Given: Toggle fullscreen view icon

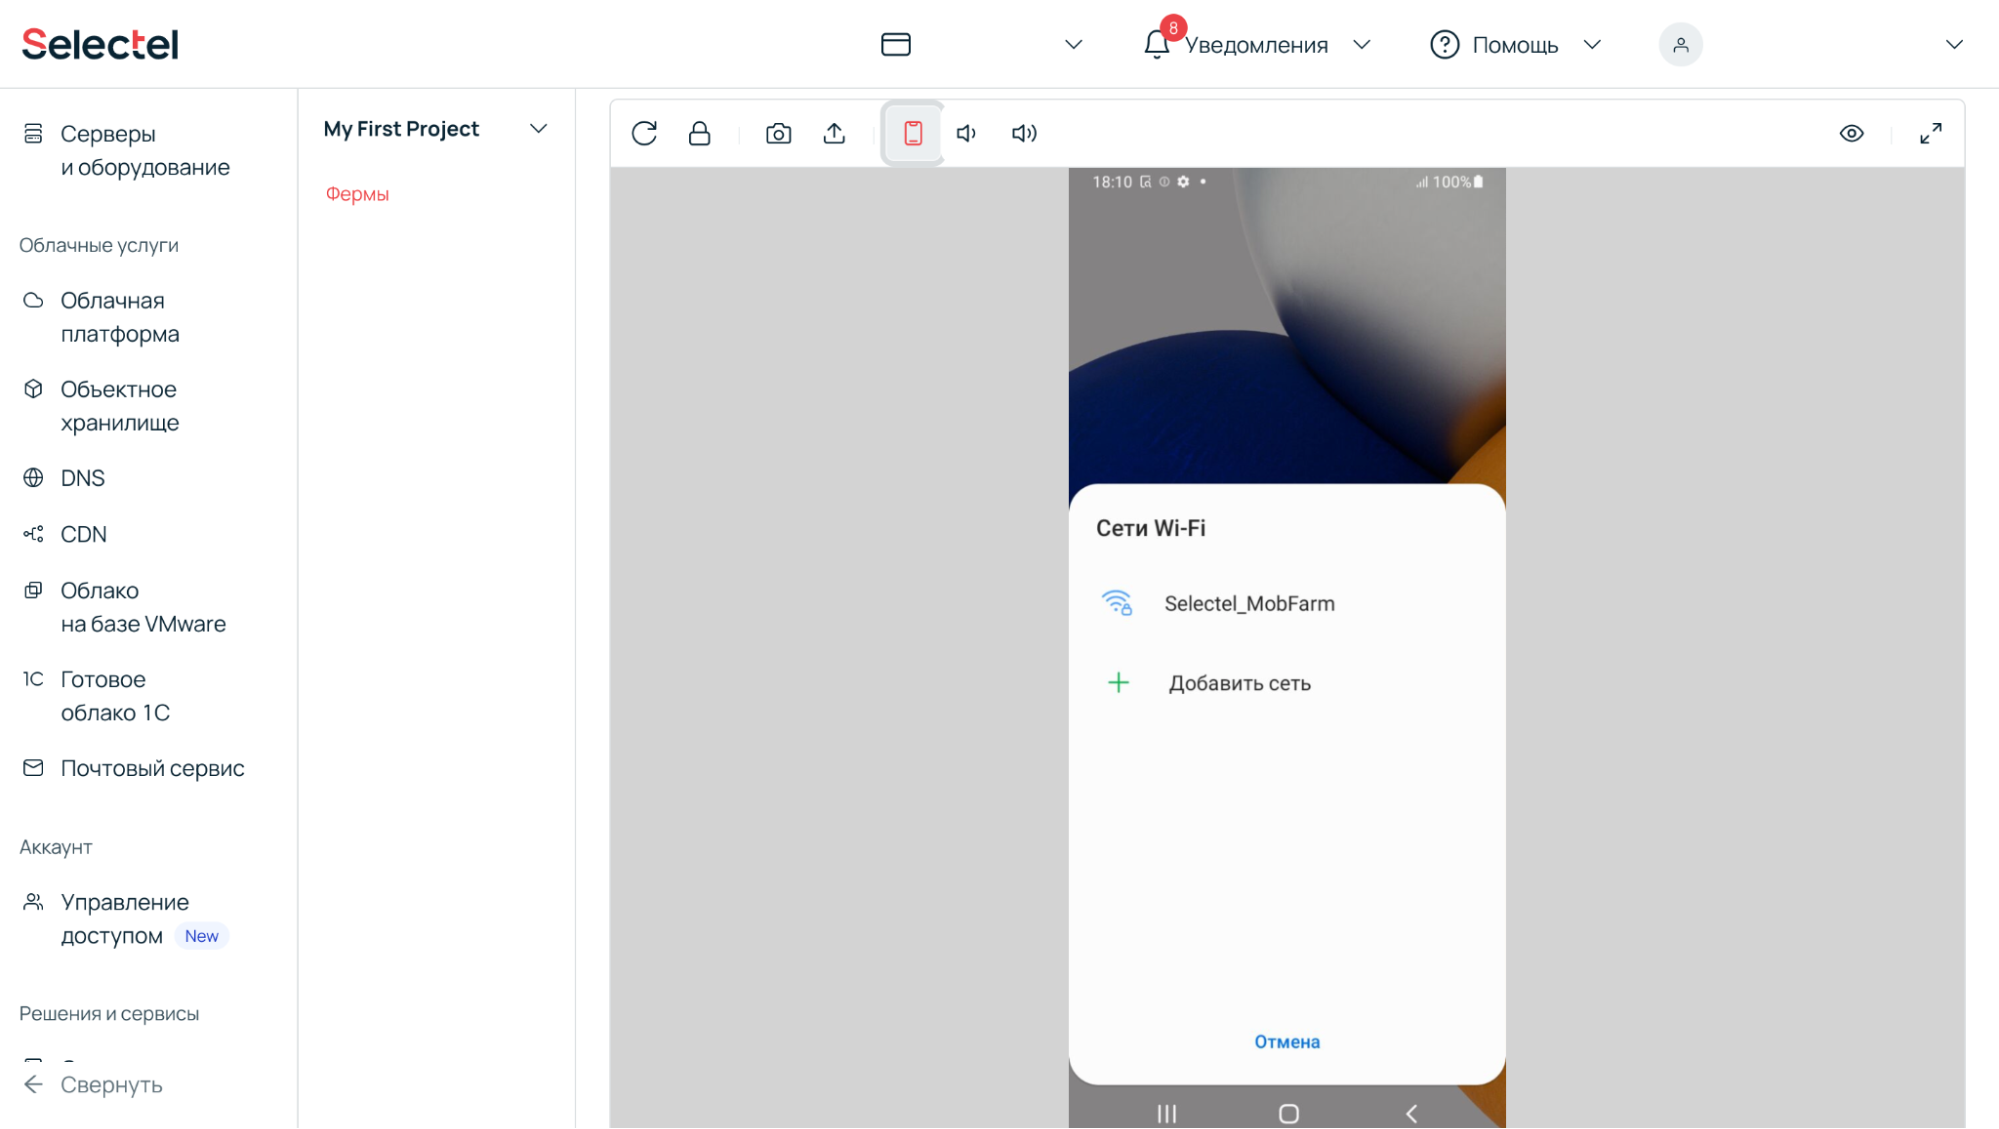Looking at the screenshot, I should point(1932,133).
